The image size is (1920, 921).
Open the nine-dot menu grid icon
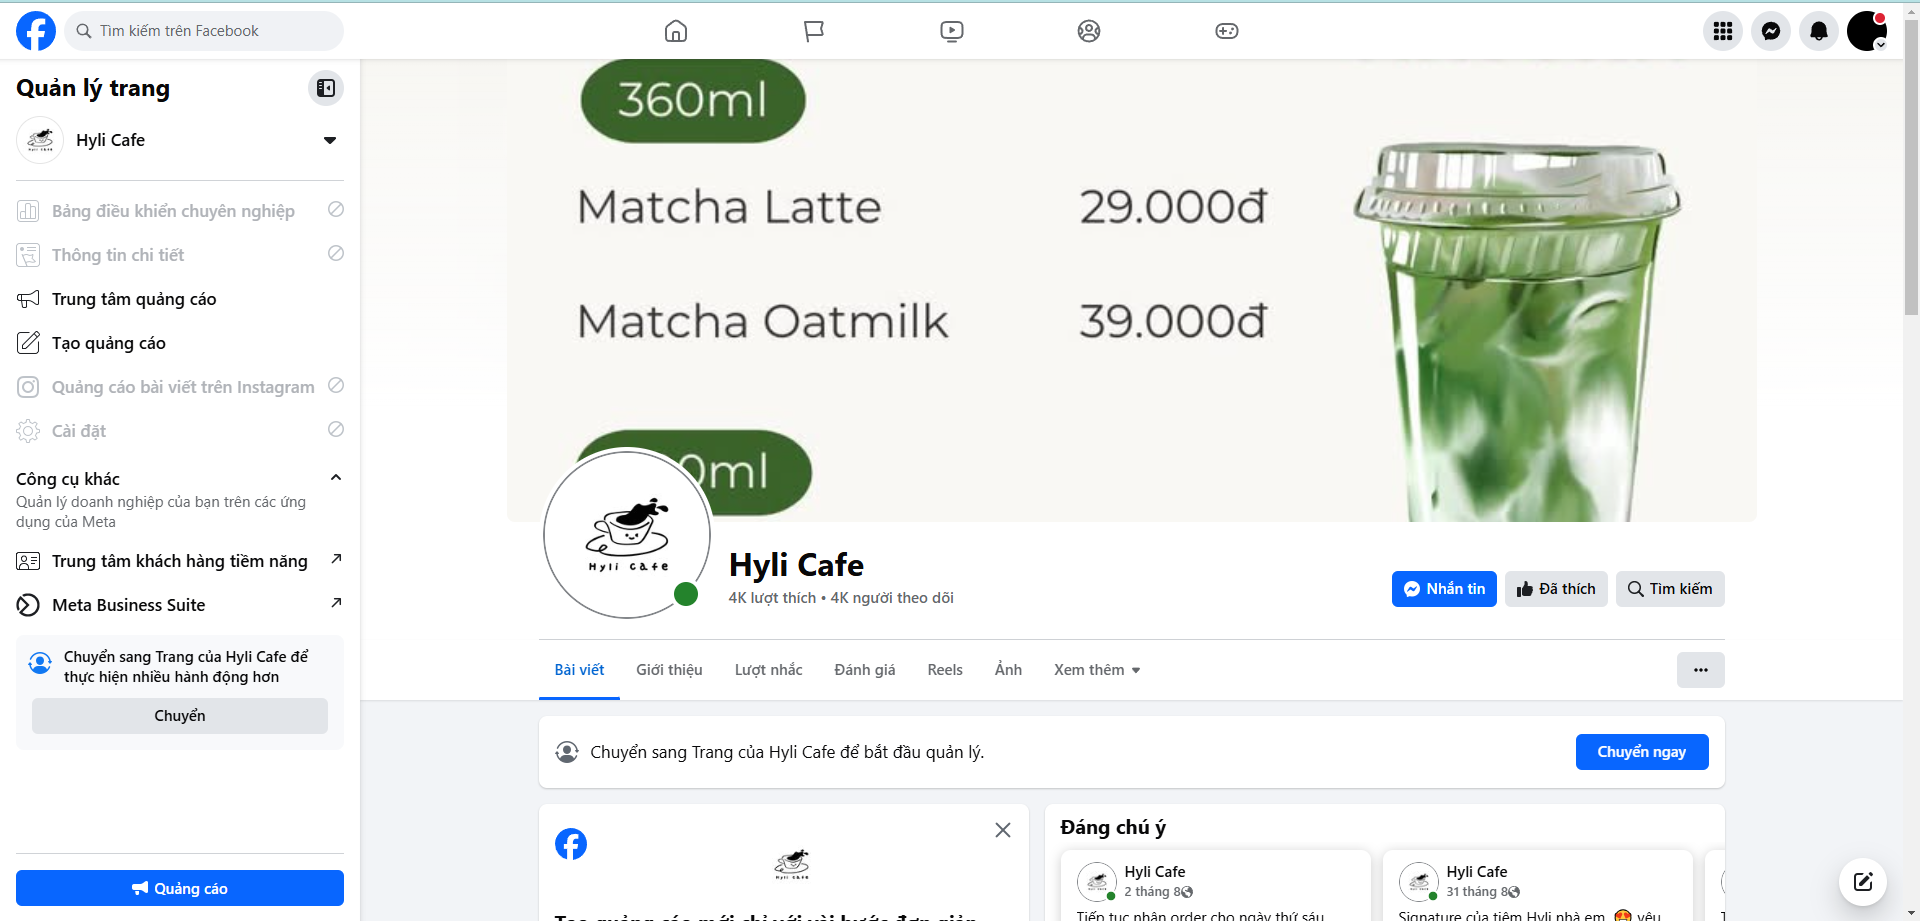[x=1723, y=31]
